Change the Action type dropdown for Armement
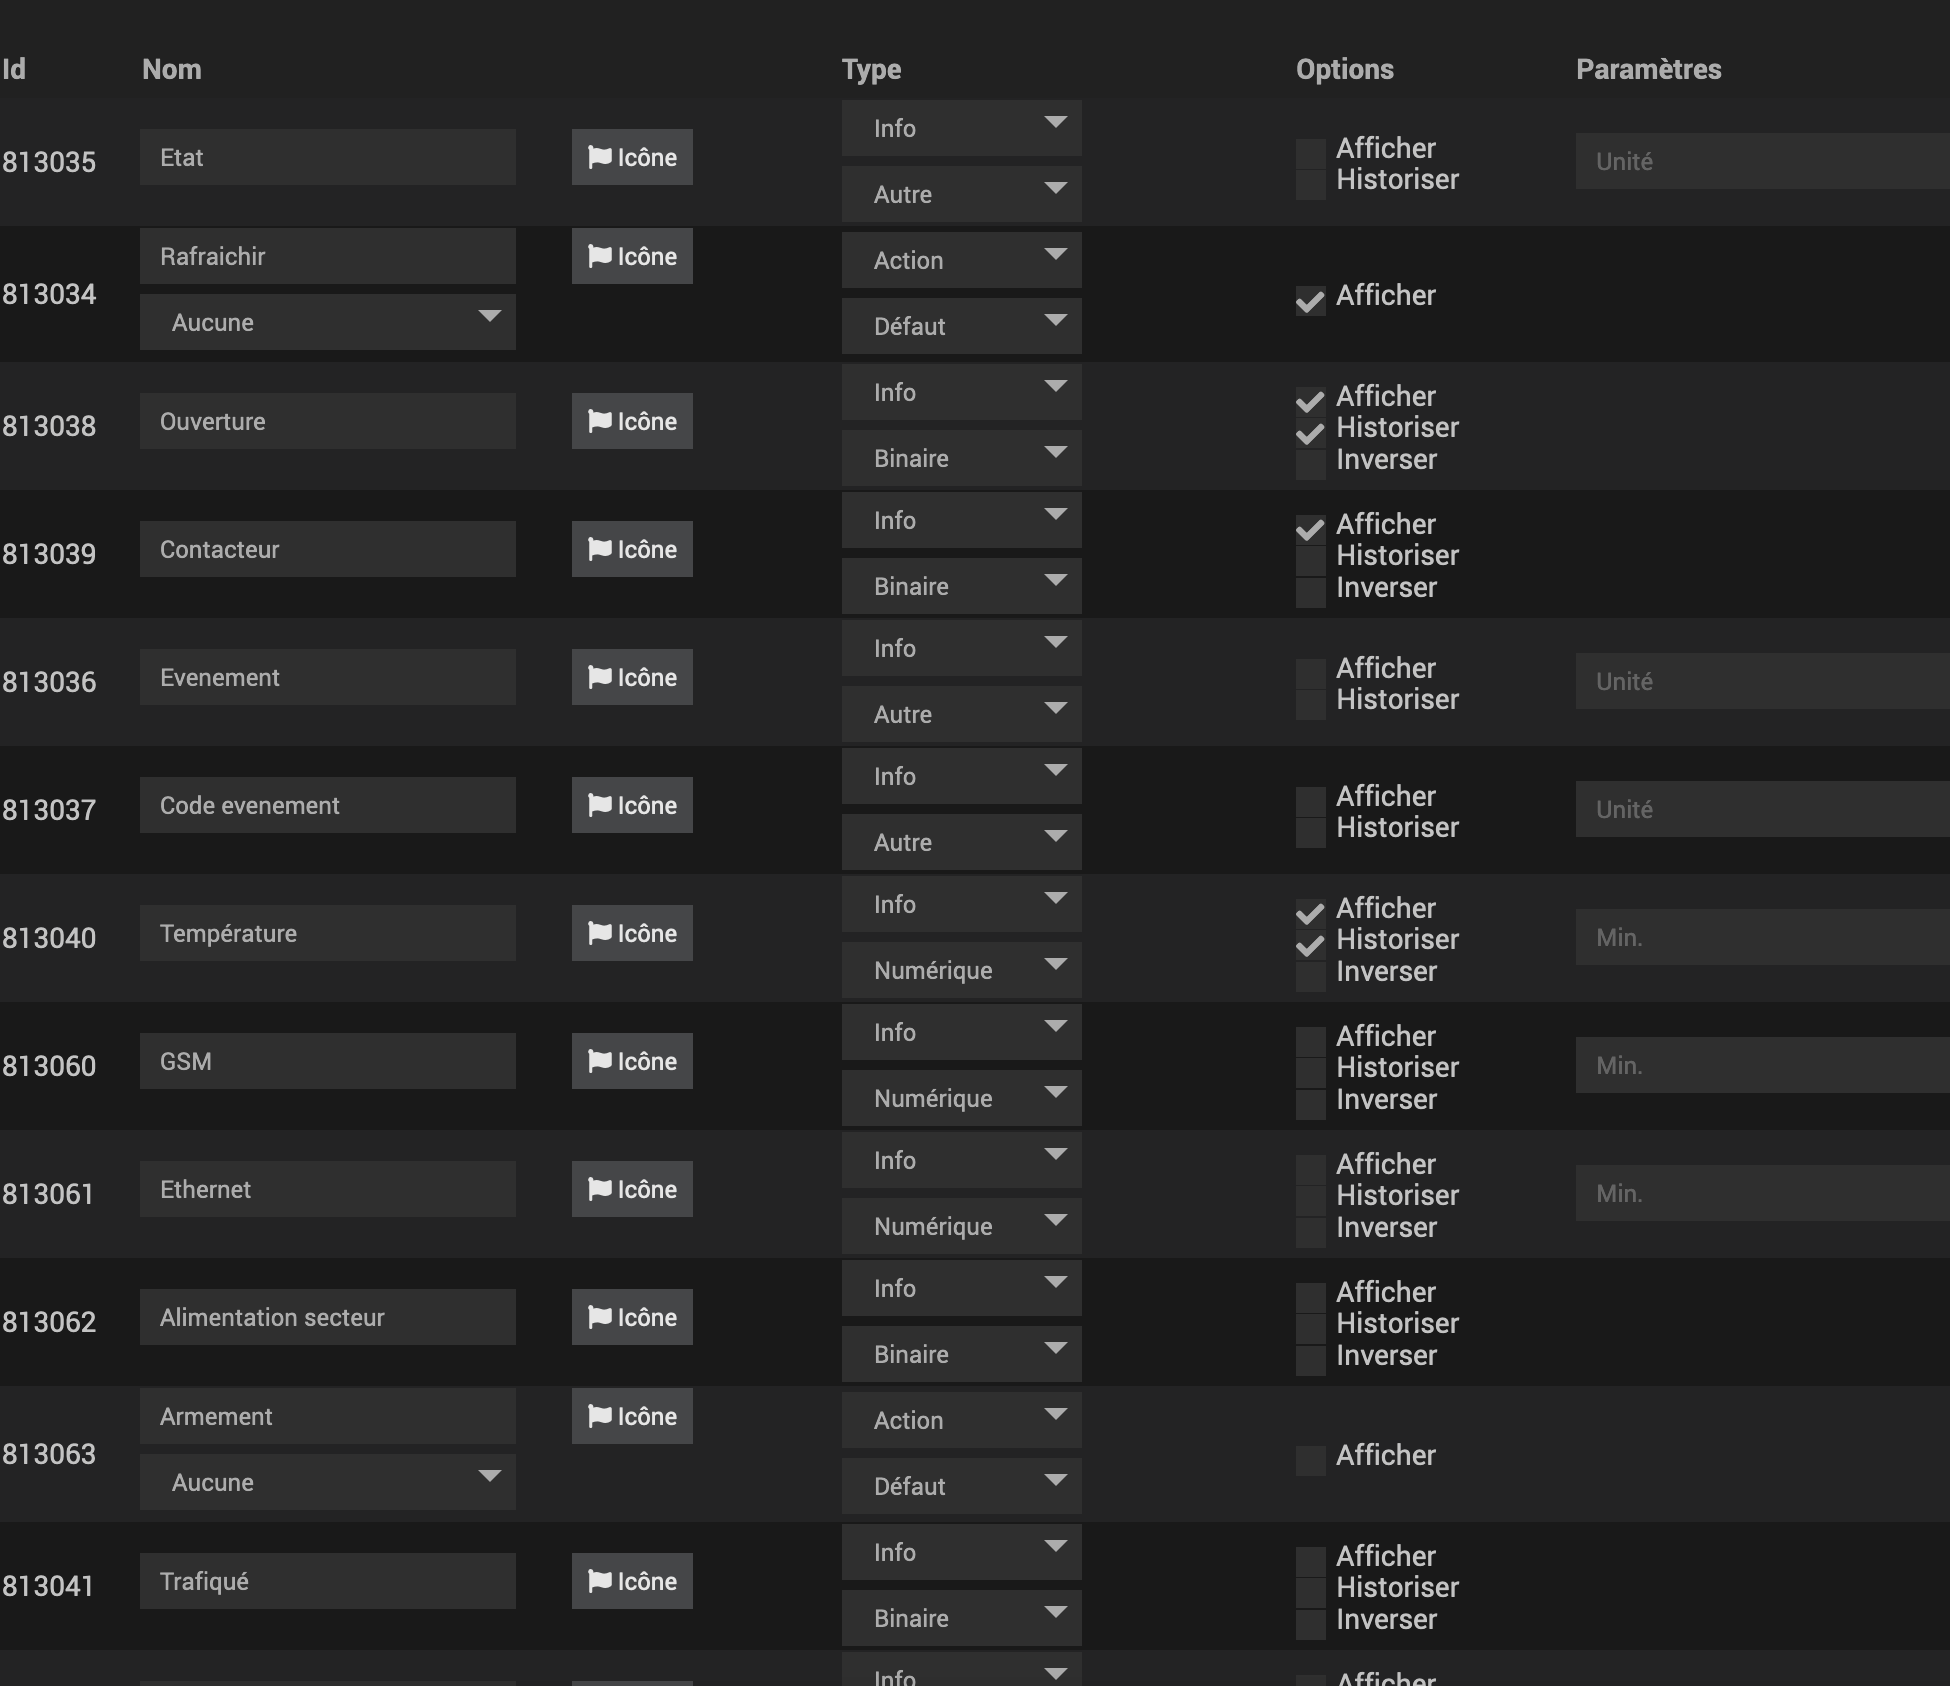Viewport: 1950px width, 1686px height. [961, 1420]
